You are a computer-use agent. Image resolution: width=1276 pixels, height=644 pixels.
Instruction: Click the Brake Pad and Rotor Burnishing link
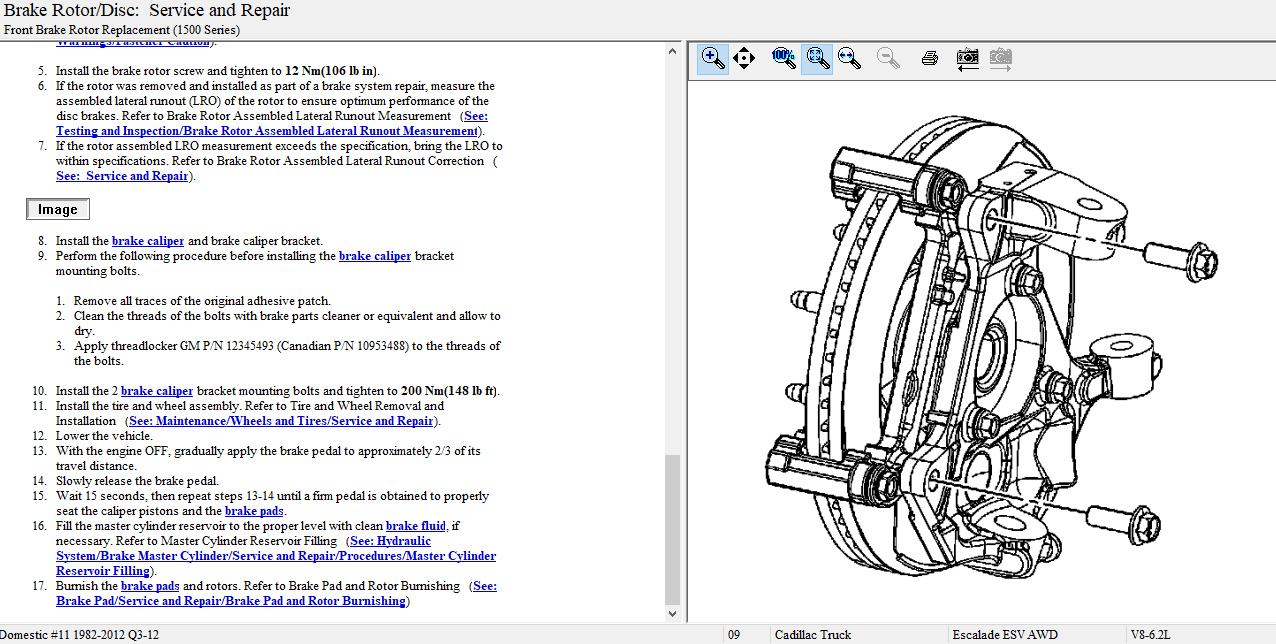click(231, 601)
